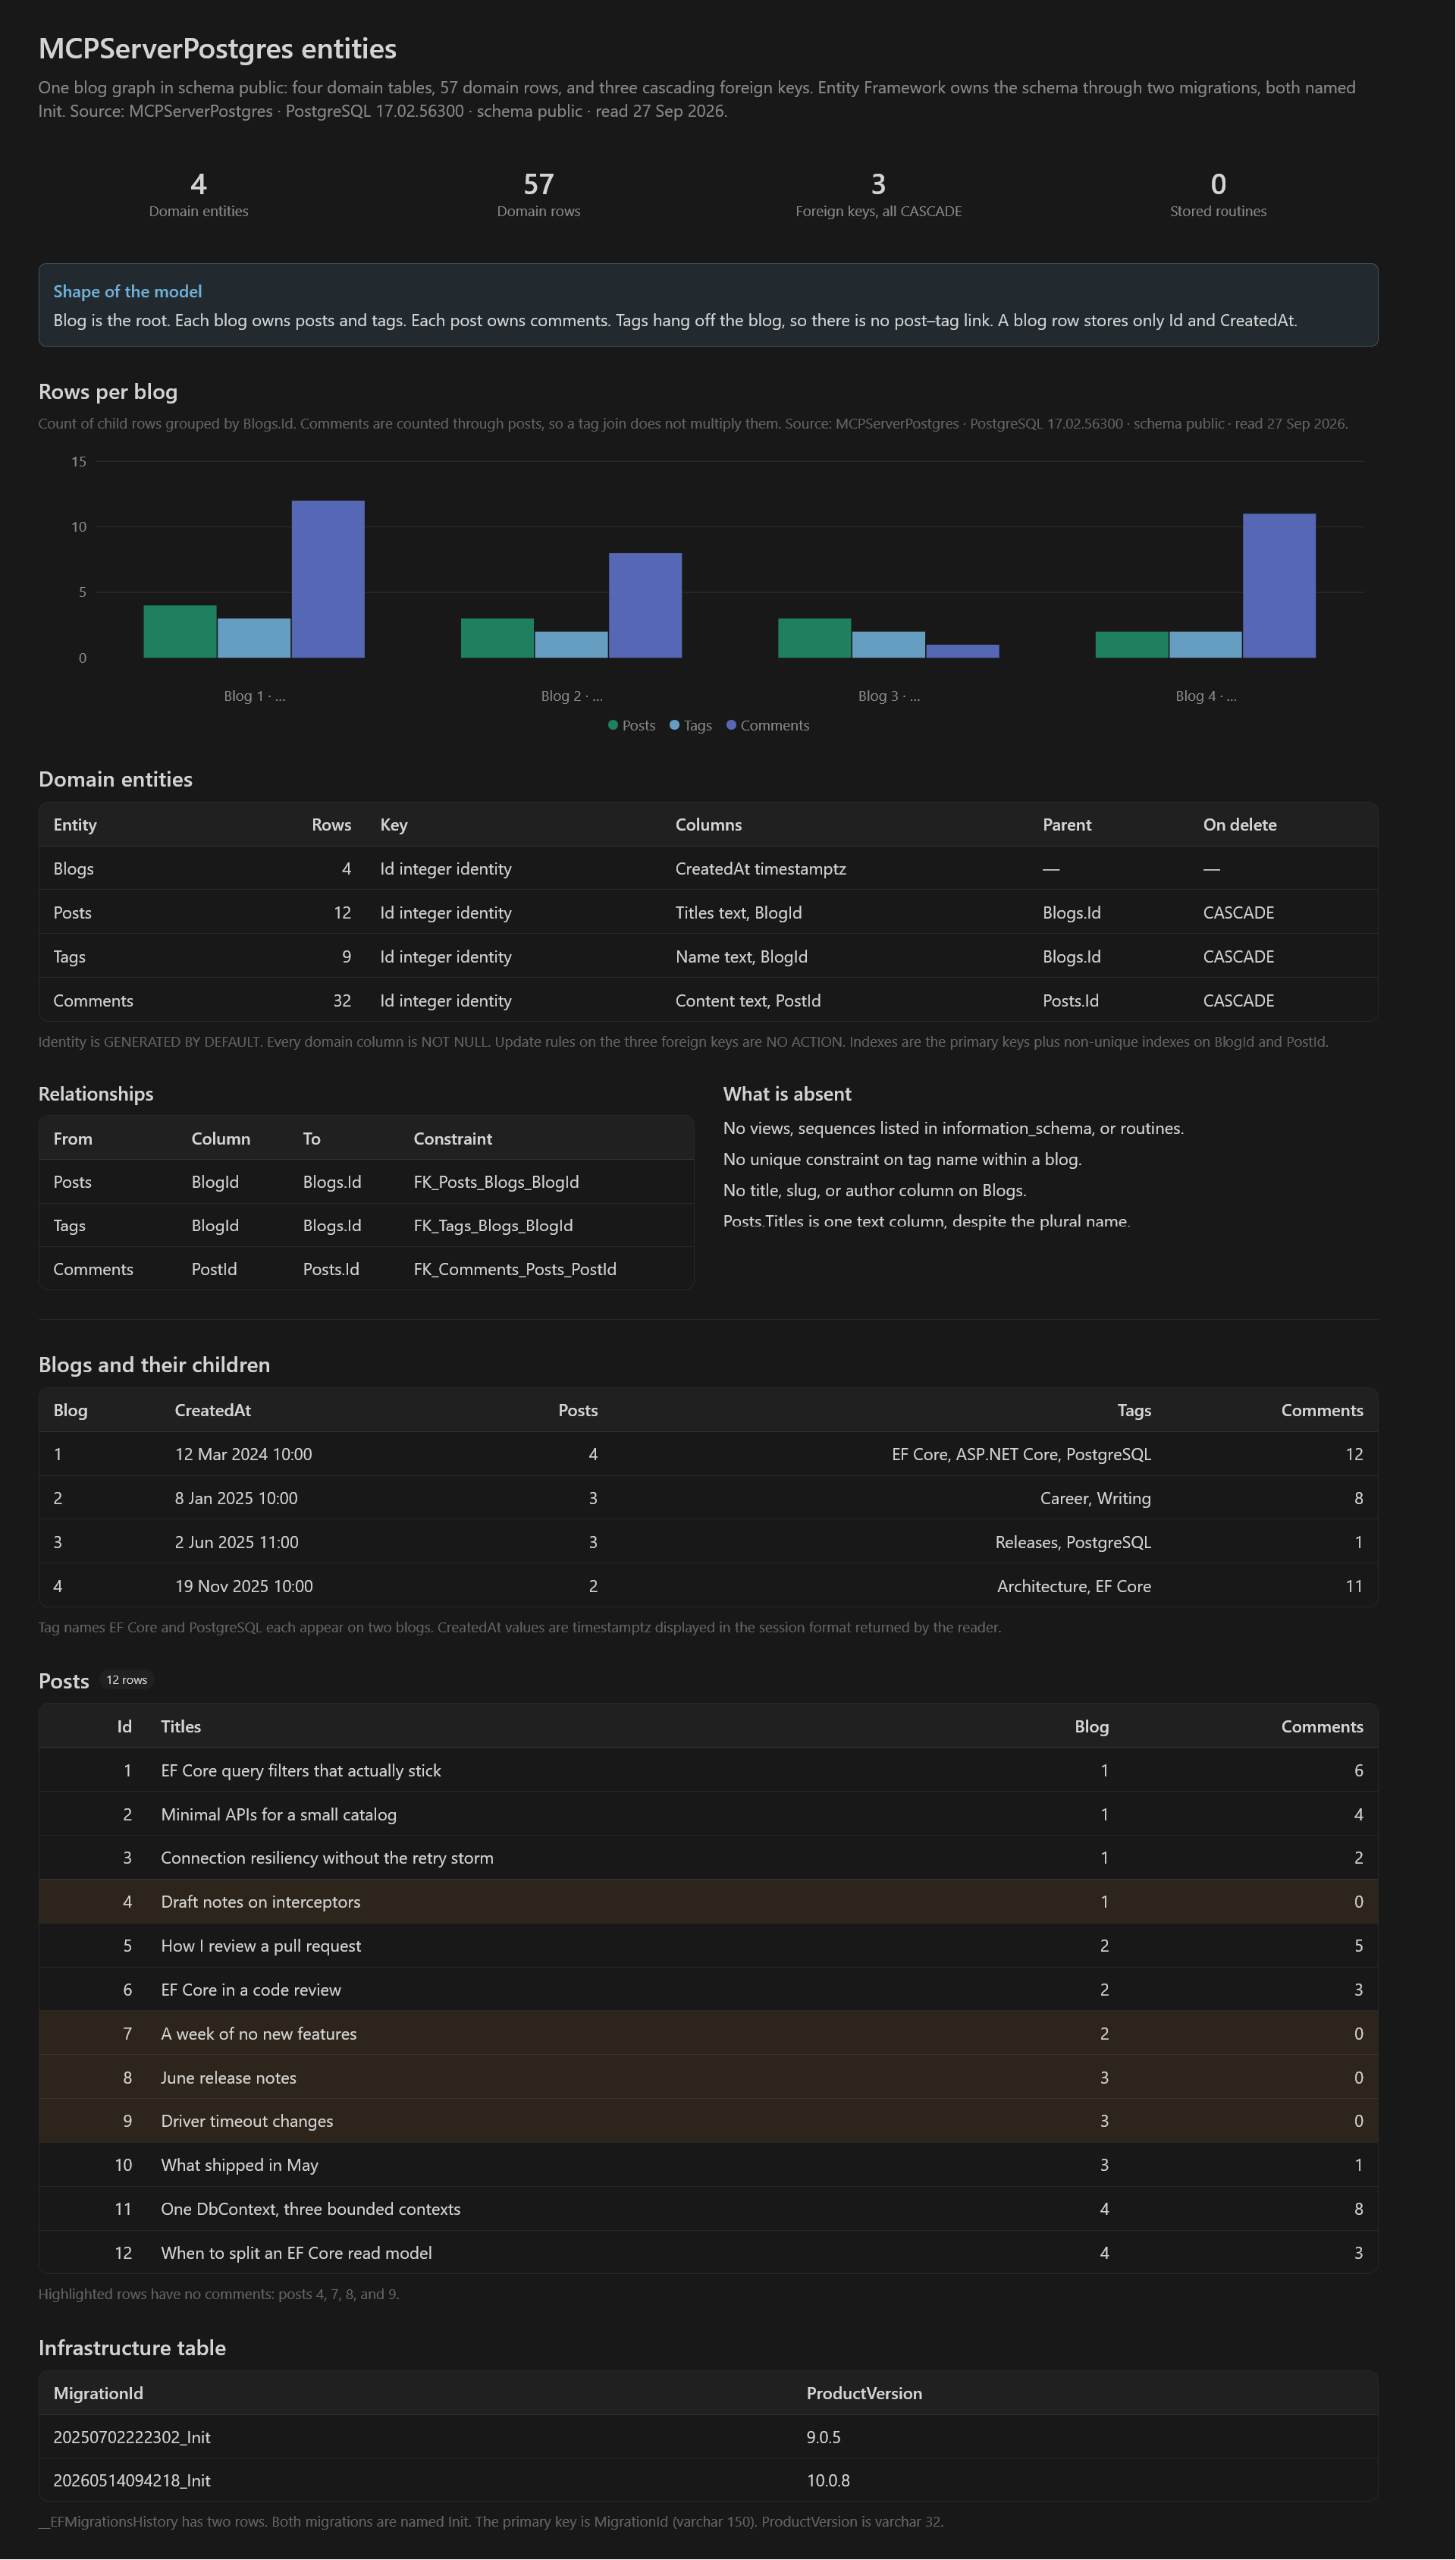The height and width of the screenshot is (2560, 1456).
Task: Select the 'Blogs' entity cell in Domain entities
Action: click(x=73, y=869)
